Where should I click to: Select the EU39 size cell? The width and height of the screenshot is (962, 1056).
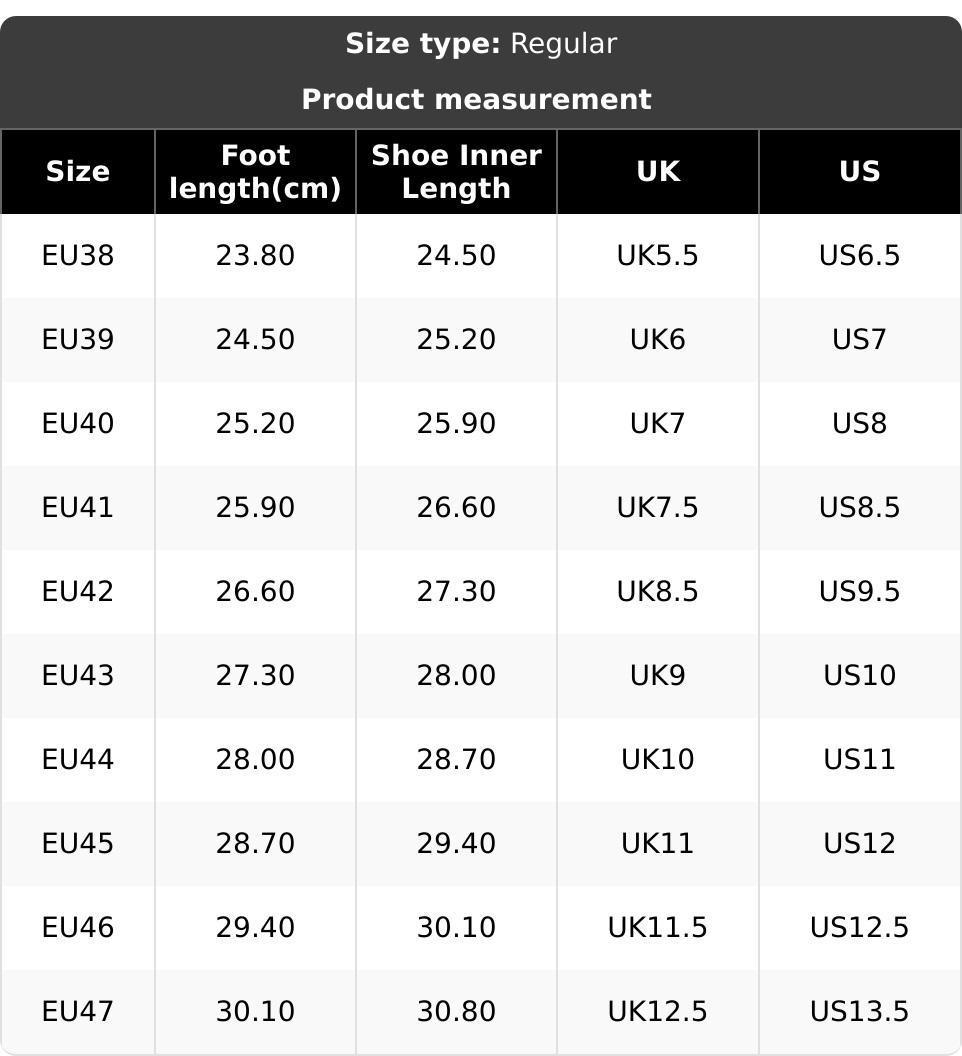pos(78,340)
